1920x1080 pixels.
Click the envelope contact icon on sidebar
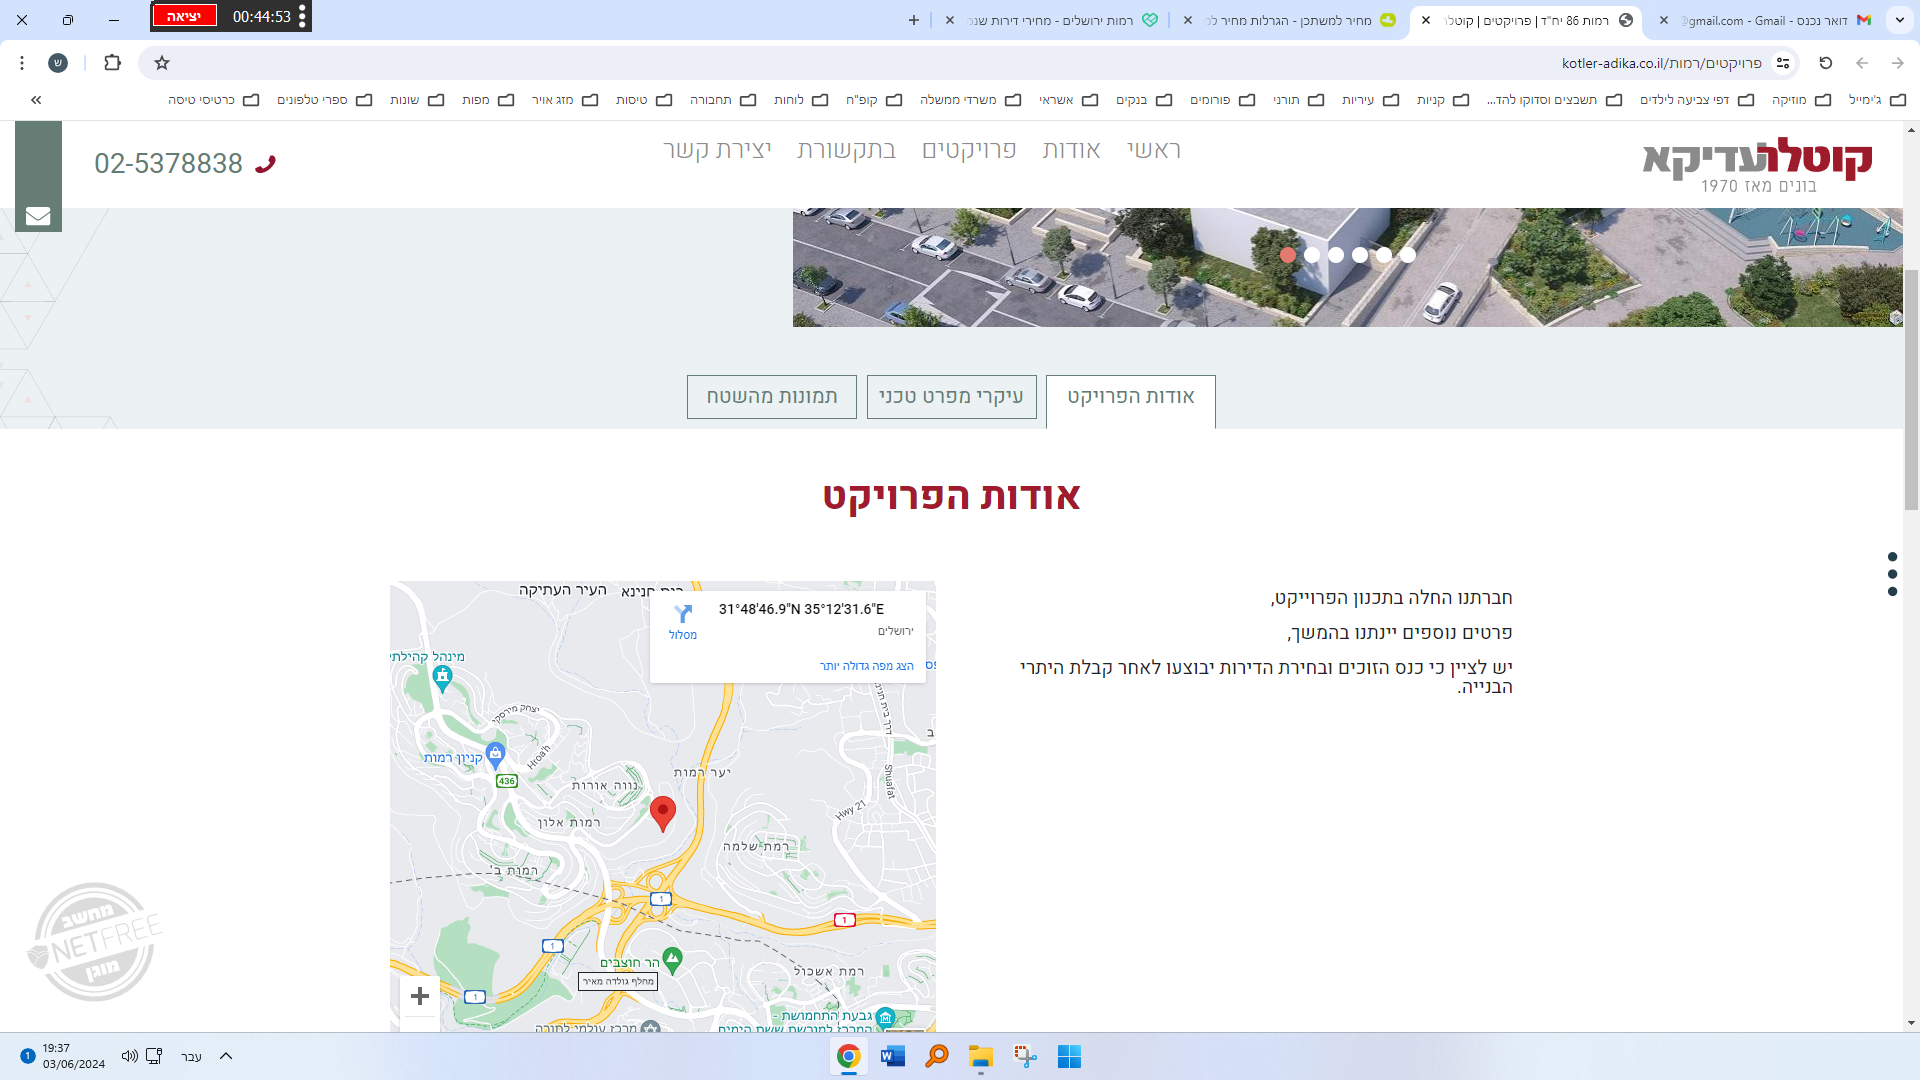(38, 216)
